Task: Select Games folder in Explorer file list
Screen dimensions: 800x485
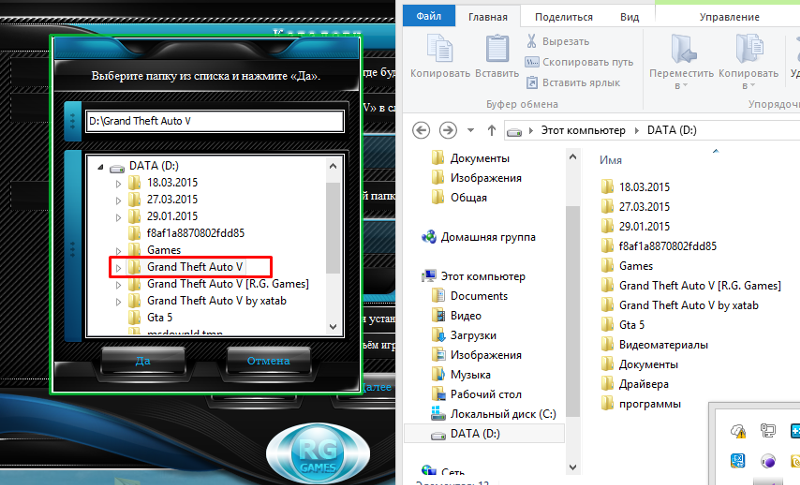Action: [627, 266]
